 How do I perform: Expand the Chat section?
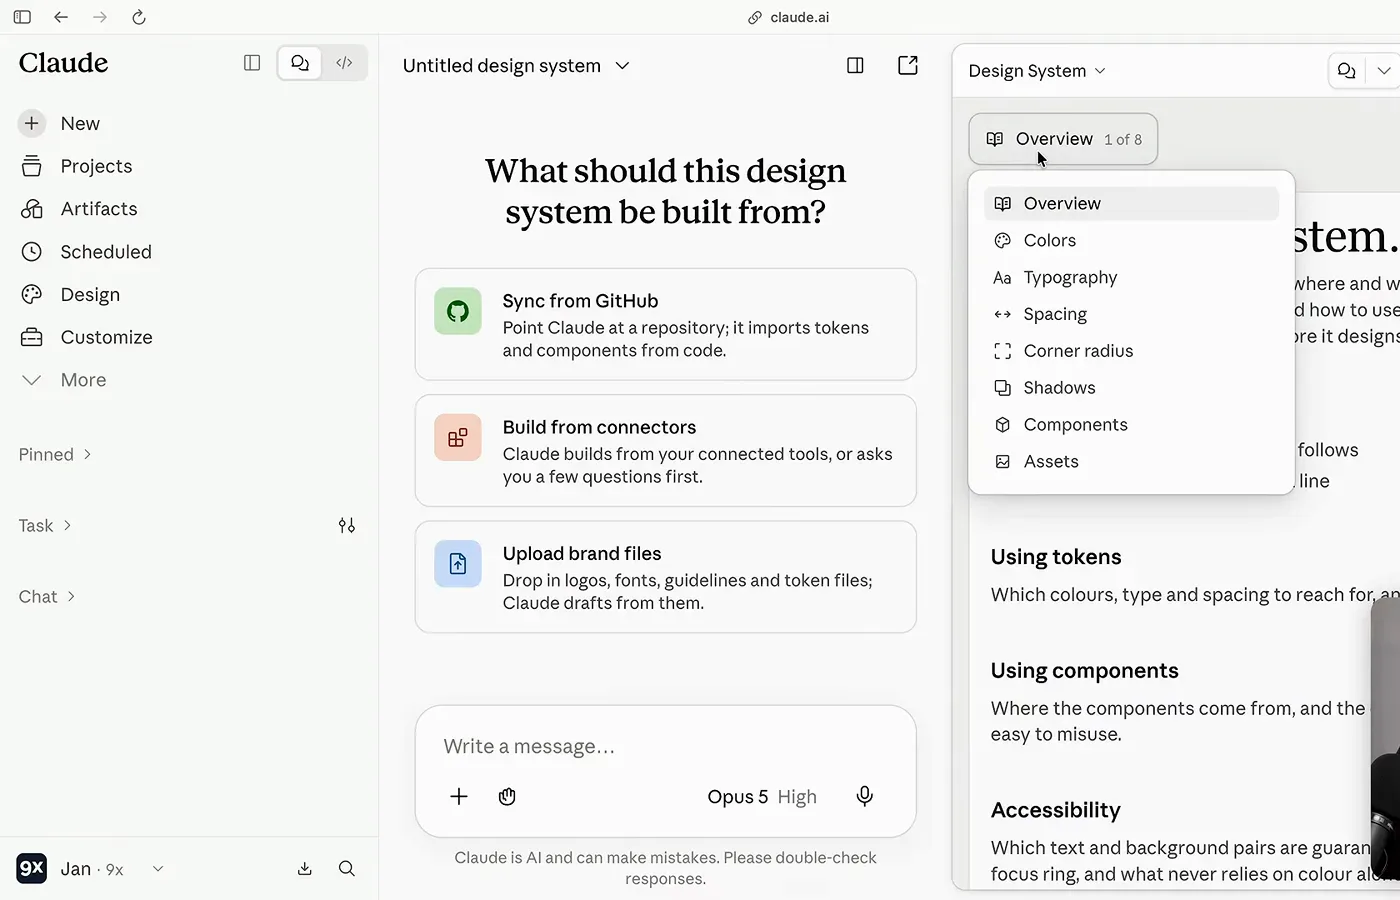pyautogui.click(x=47, y=596)
